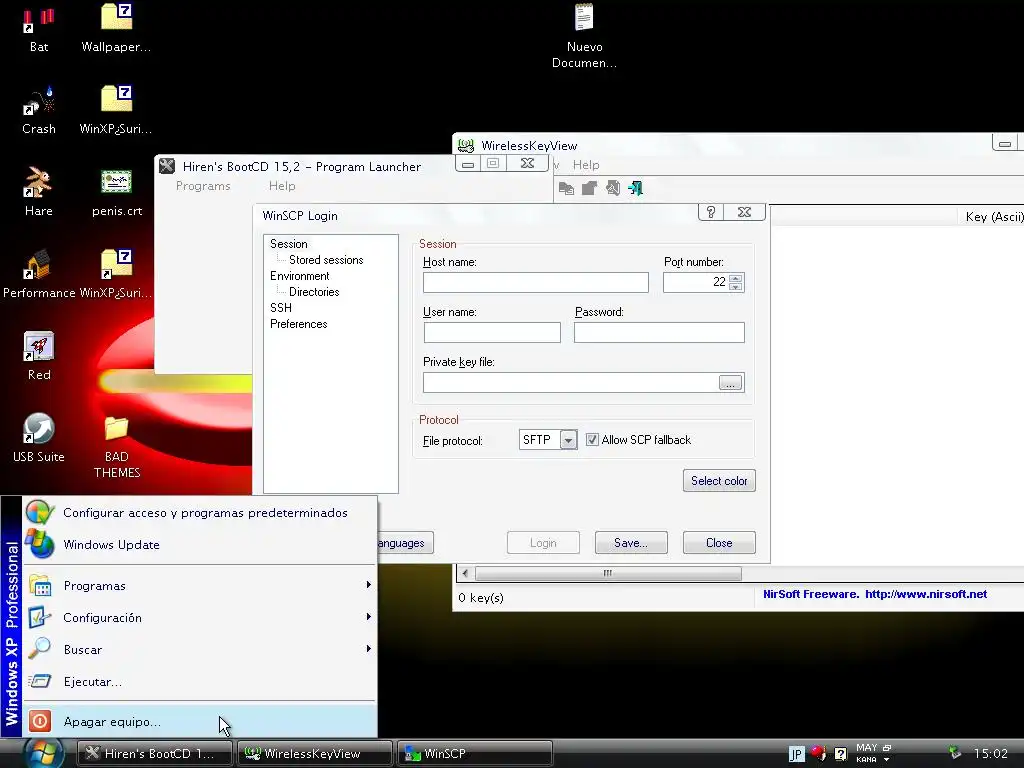
Task: Click the scrollbar left arrow in WirelessKeyView
Action: point(465,573)
